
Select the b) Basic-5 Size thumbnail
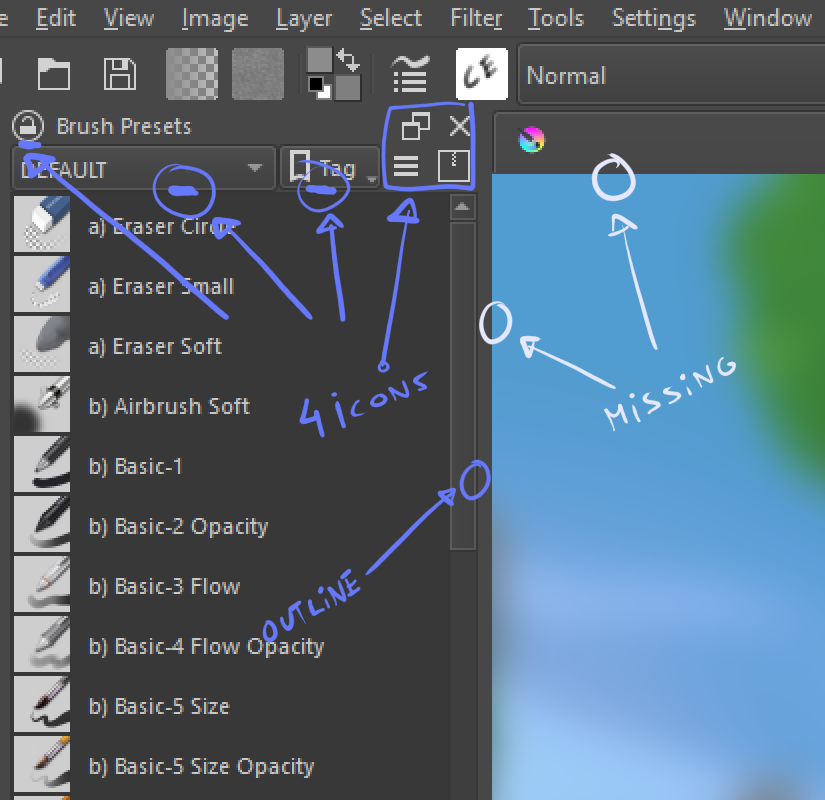[x=42, y=704]
